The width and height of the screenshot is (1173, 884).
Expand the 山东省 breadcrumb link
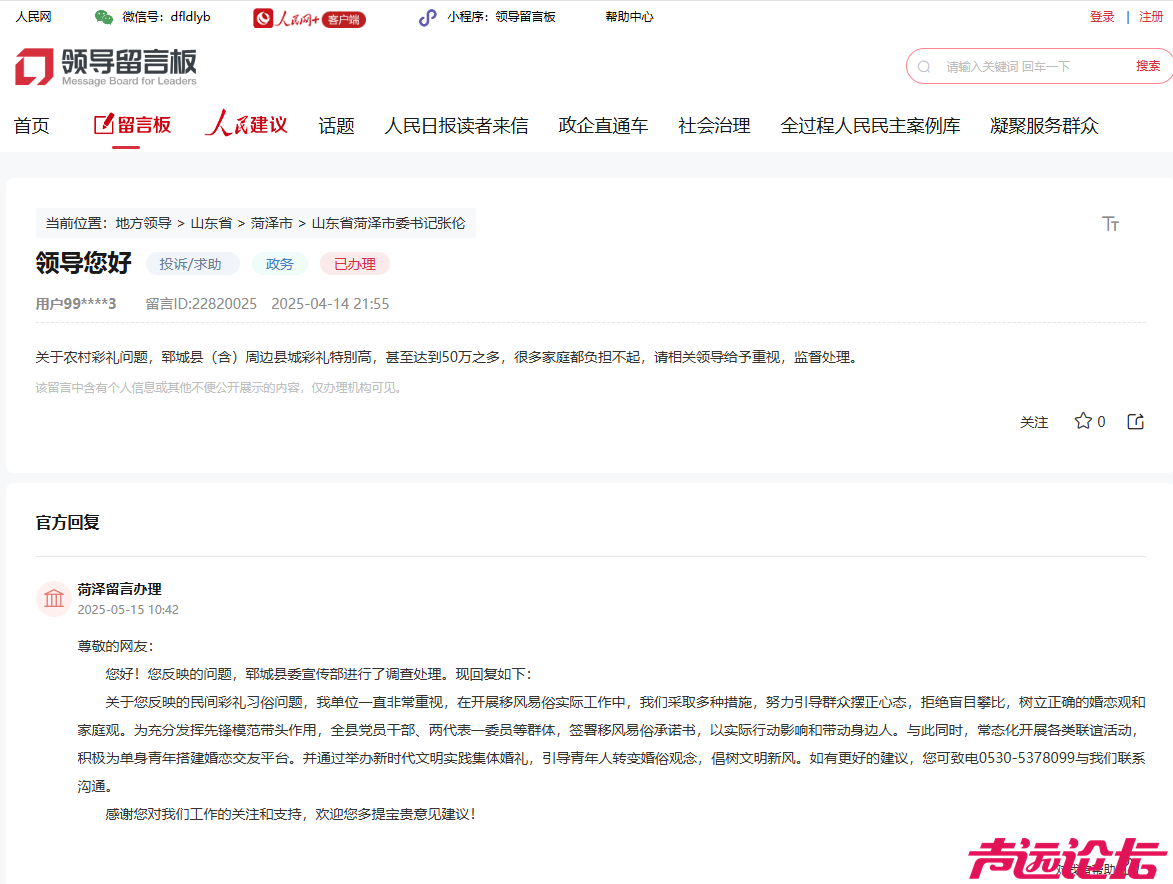(210, 223)
